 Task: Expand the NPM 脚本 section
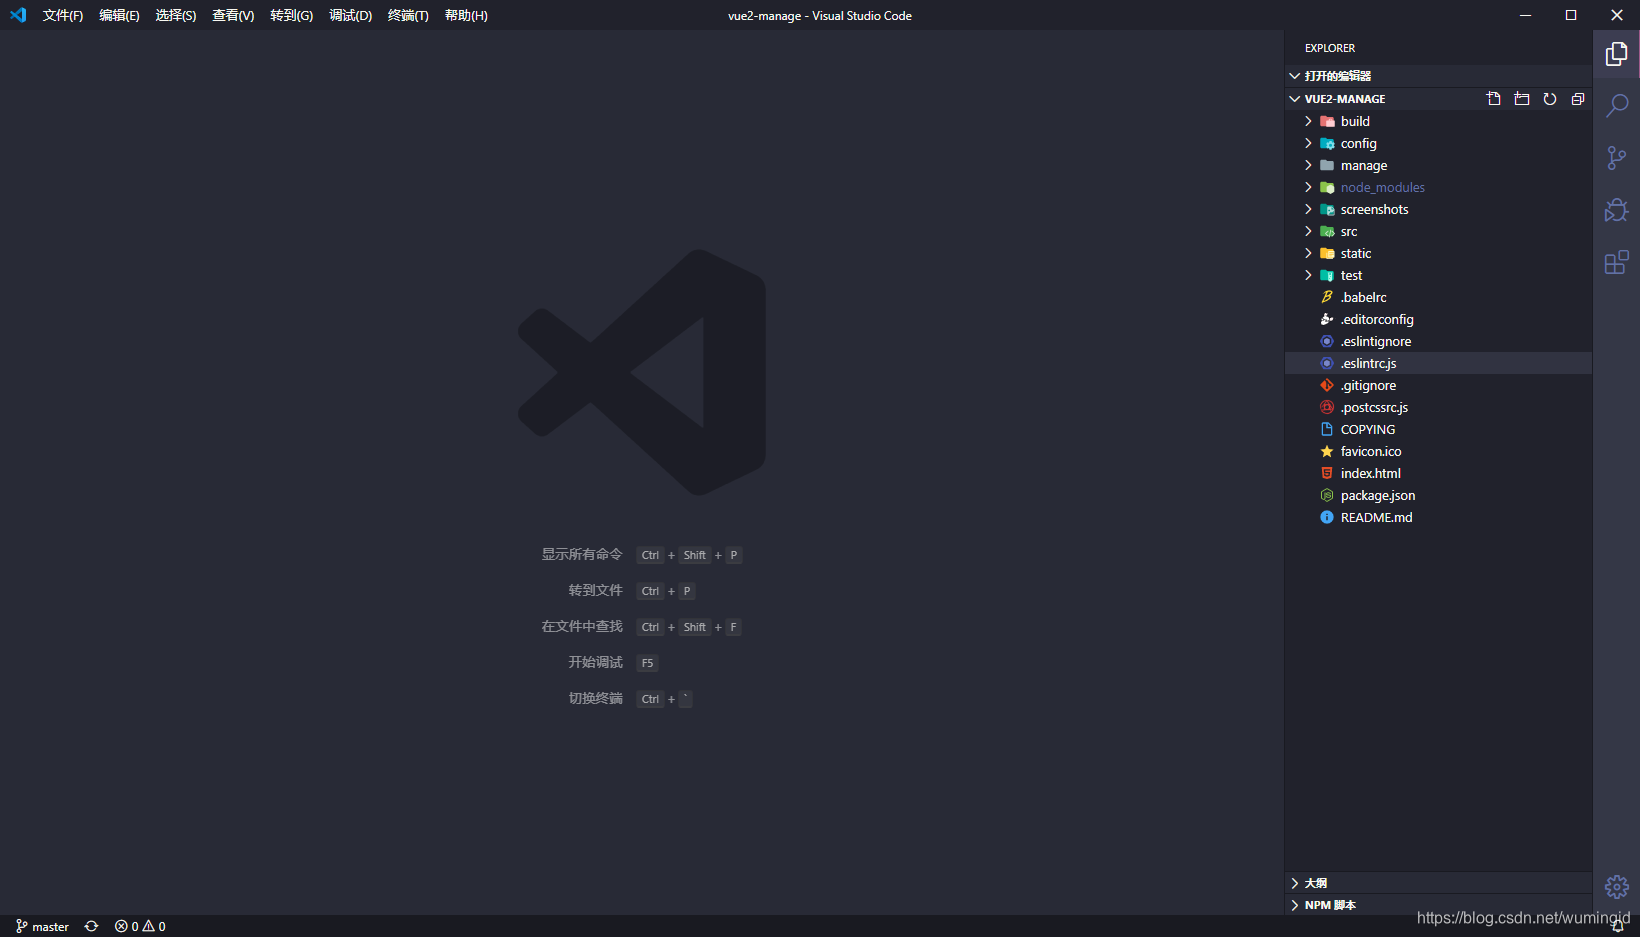[1438, 905]
